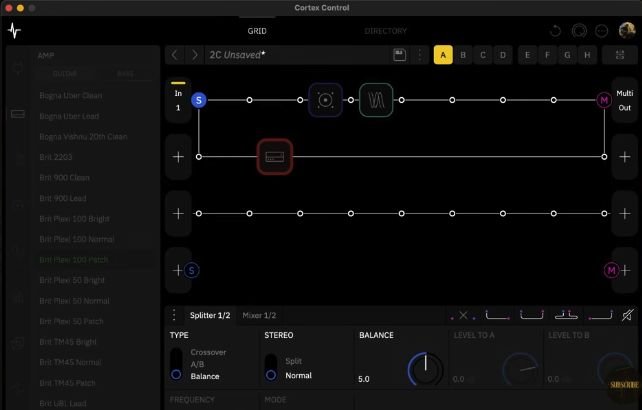Screen dimensions: 642x410
Task: Click the LEVEL TO A knob
Action: click(520, 368)
